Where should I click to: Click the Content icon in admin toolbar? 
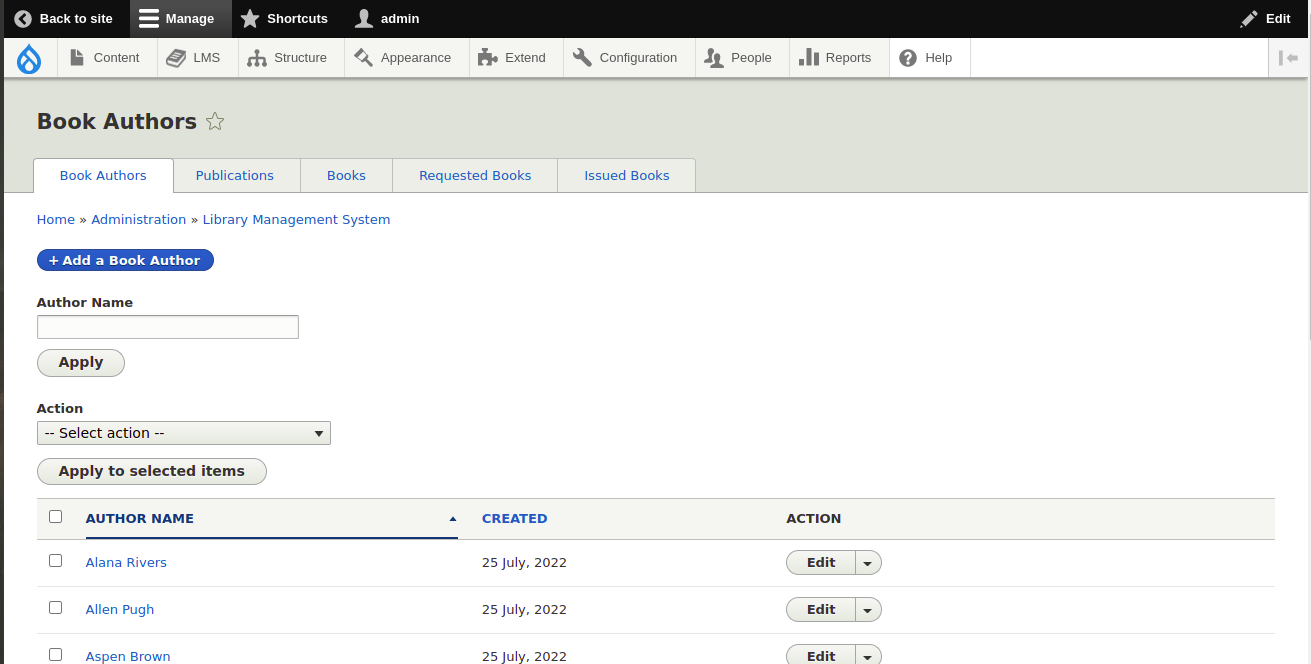pos(78,57)
